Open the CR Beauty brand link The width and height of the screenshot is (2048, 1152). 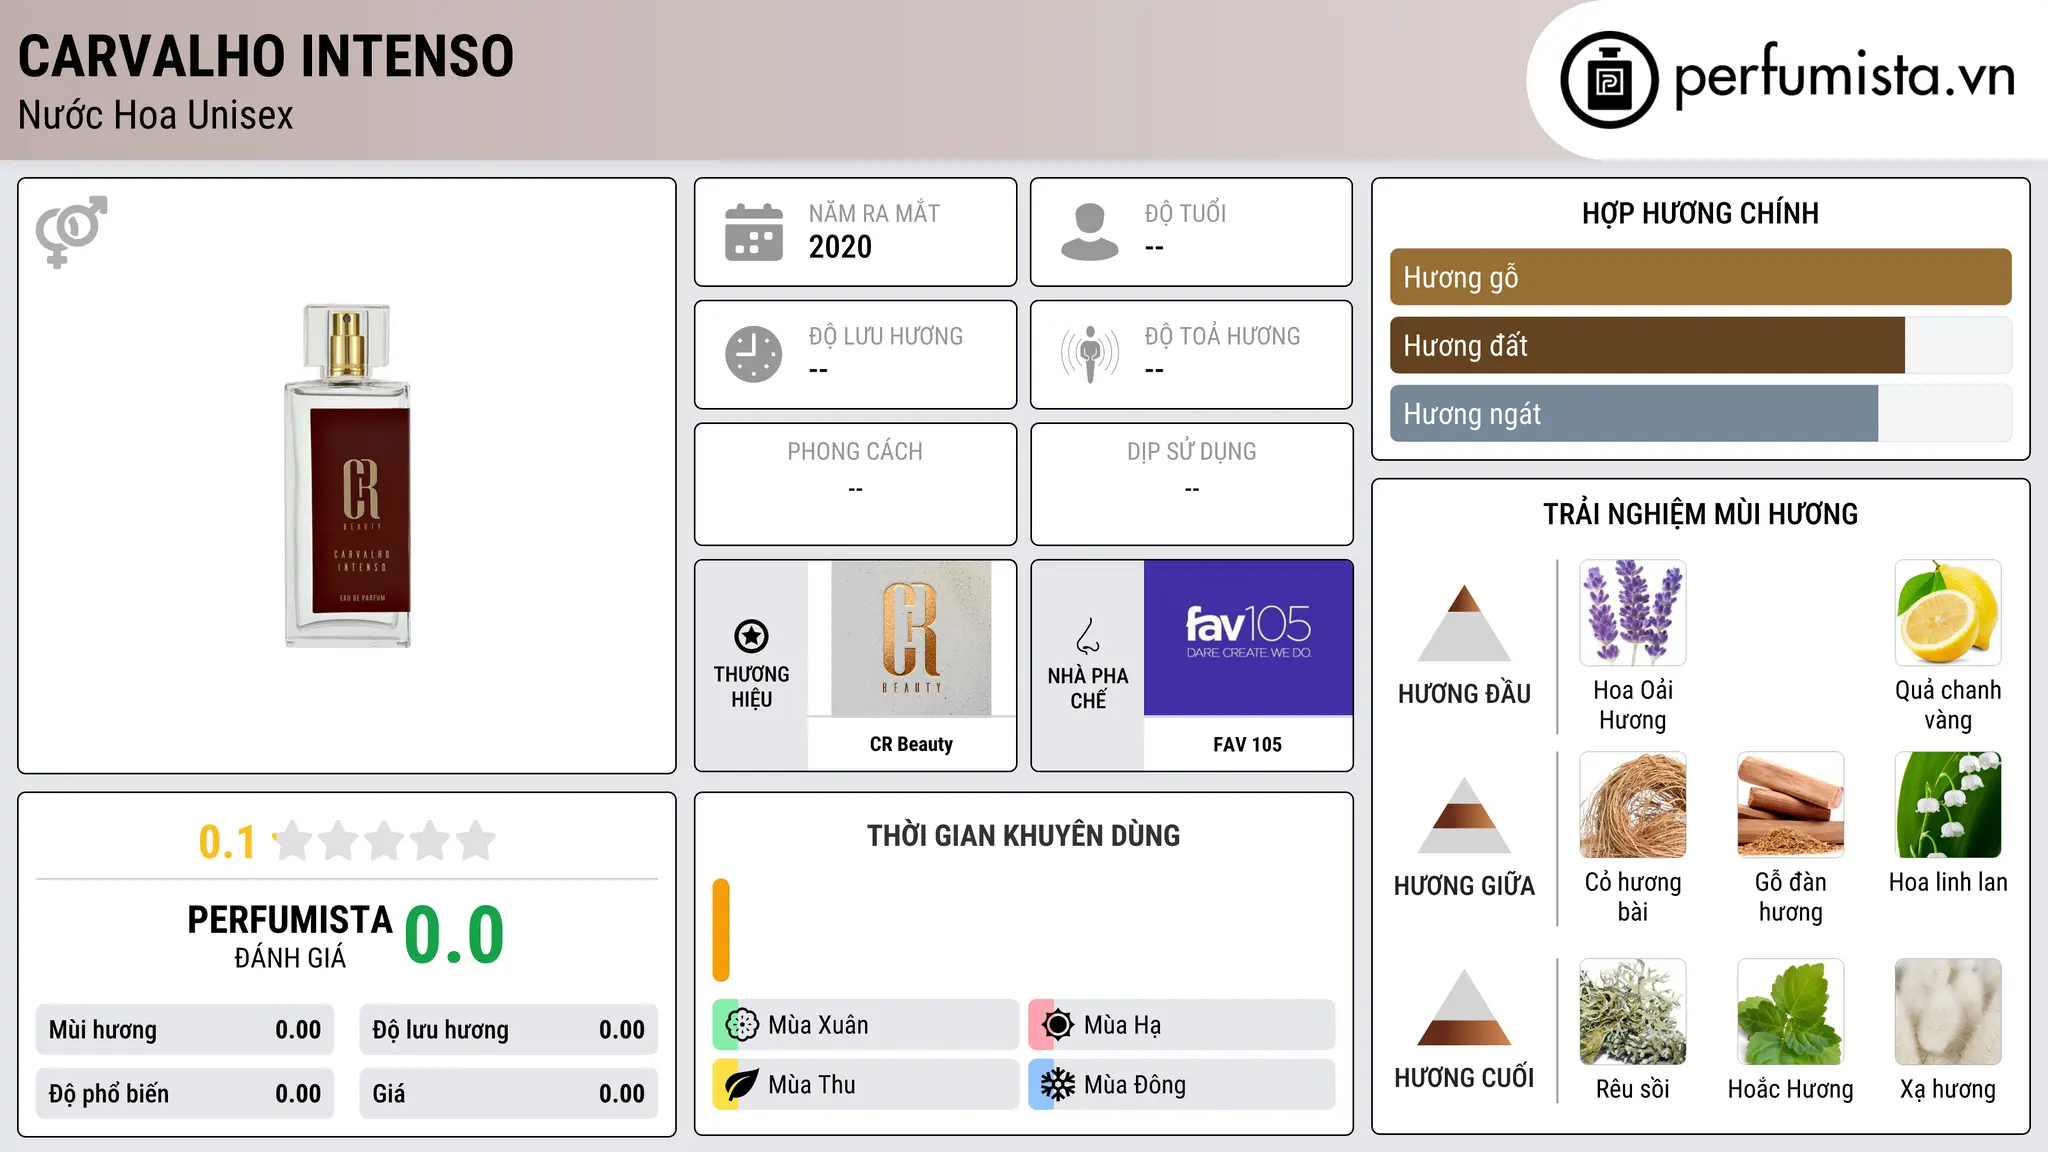click(911, 744)
